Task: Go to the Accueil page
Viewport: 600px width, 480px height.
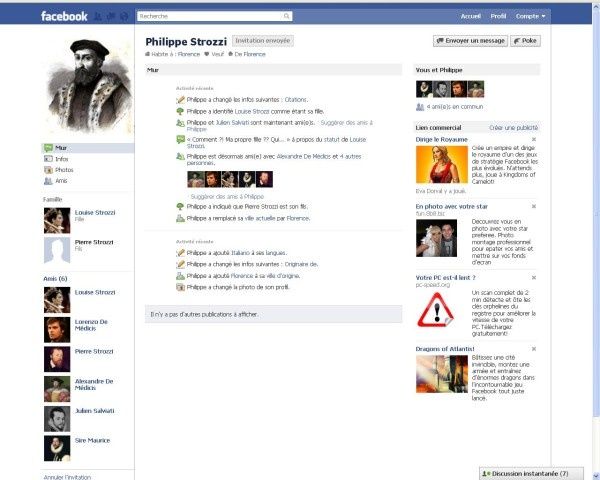Action: 470,17
